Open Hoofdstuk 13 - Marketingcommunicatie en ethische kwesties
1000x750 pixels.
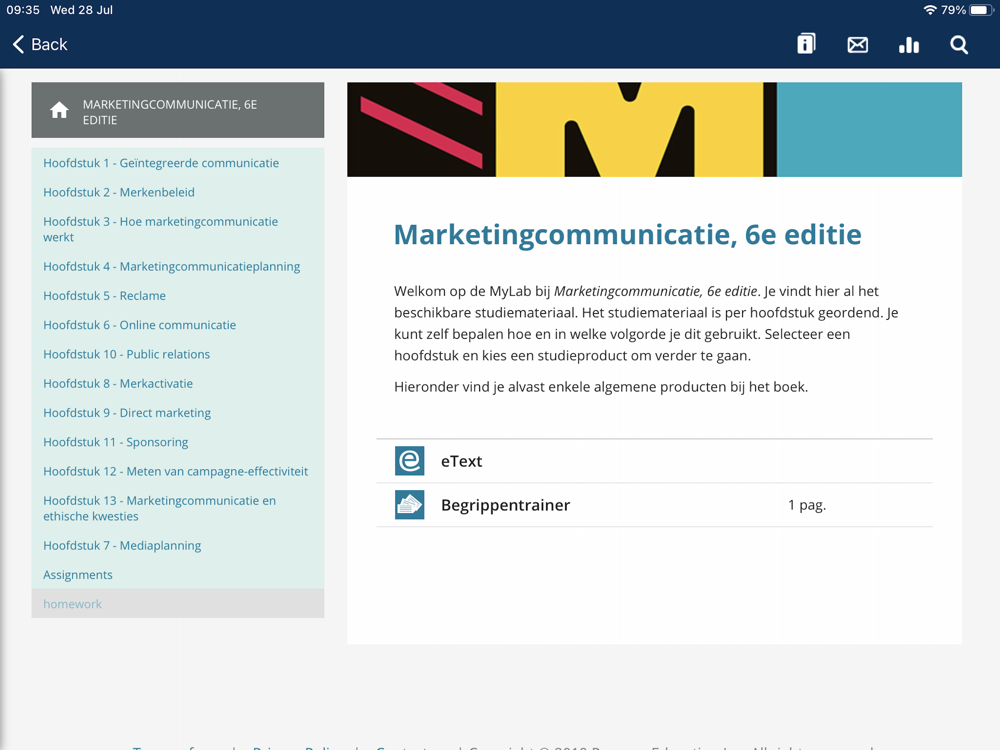[x=159, y=508]
